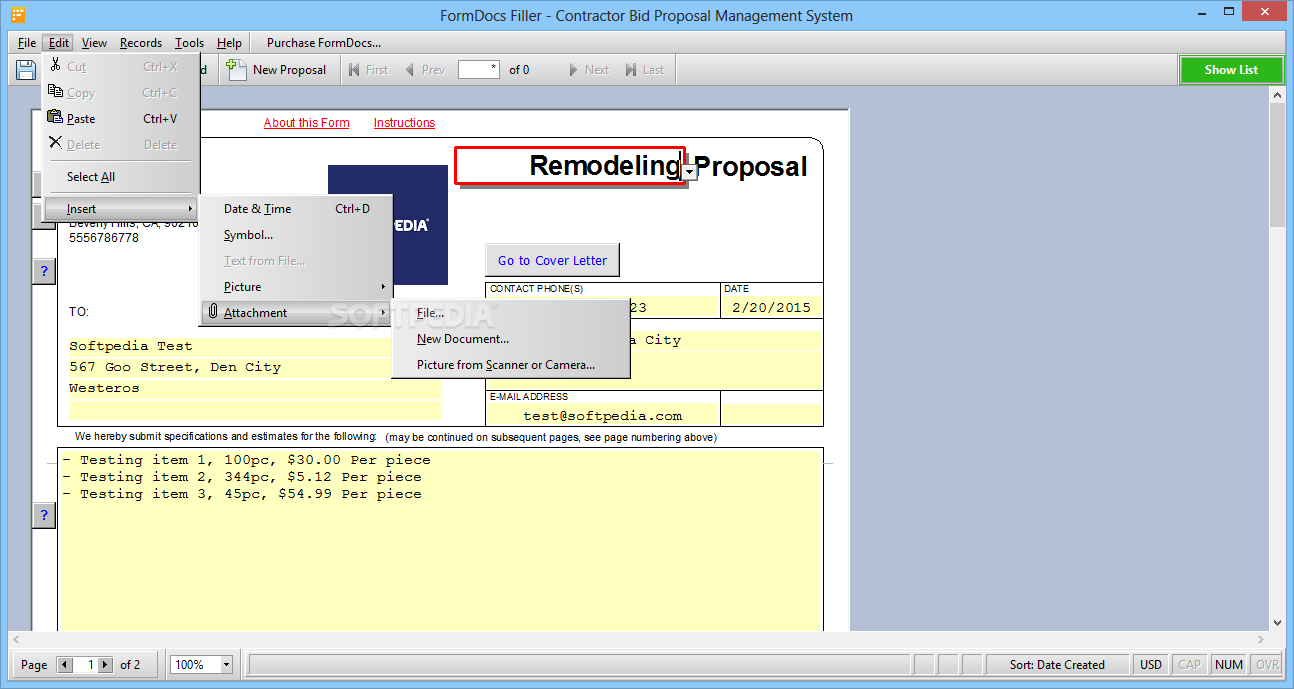Viewport: 1294px width, 689px height.
Task: Click the Testing item 1 line
Action: click(246, 460)
